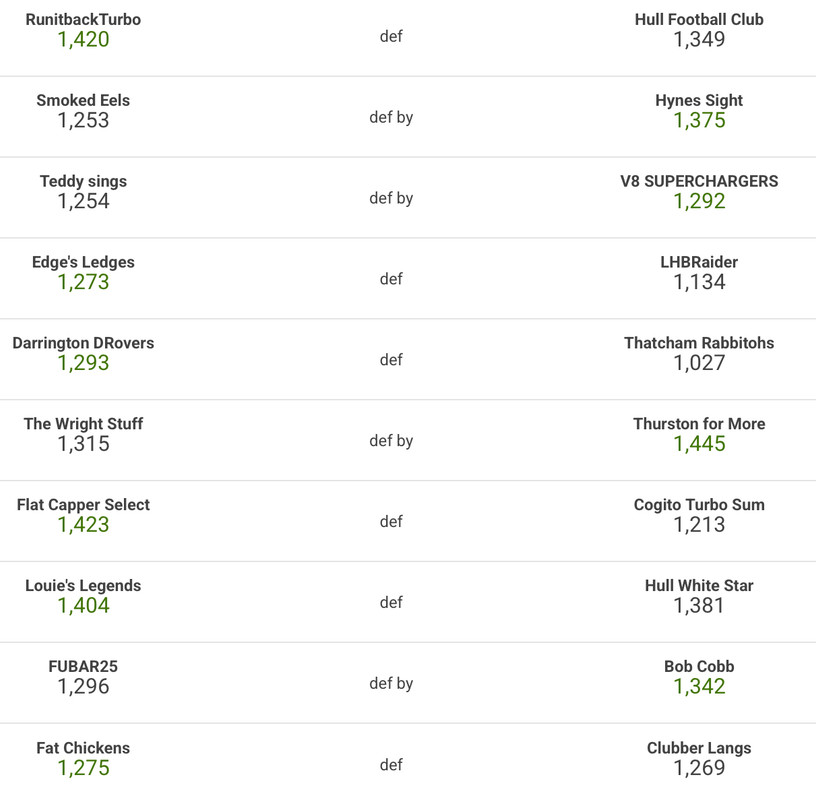Select the Fat Chickens team
816x800 pixels.
pyautogui.click(x=83, y=748)
